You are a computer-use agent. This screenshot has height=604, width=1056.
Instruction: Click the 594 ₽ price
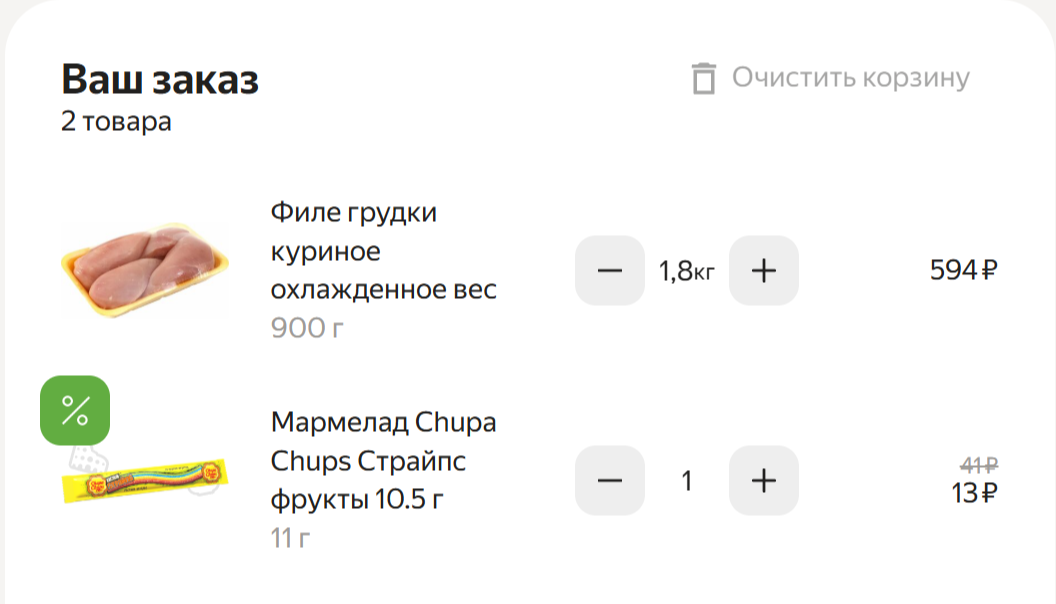coord(964,270)
